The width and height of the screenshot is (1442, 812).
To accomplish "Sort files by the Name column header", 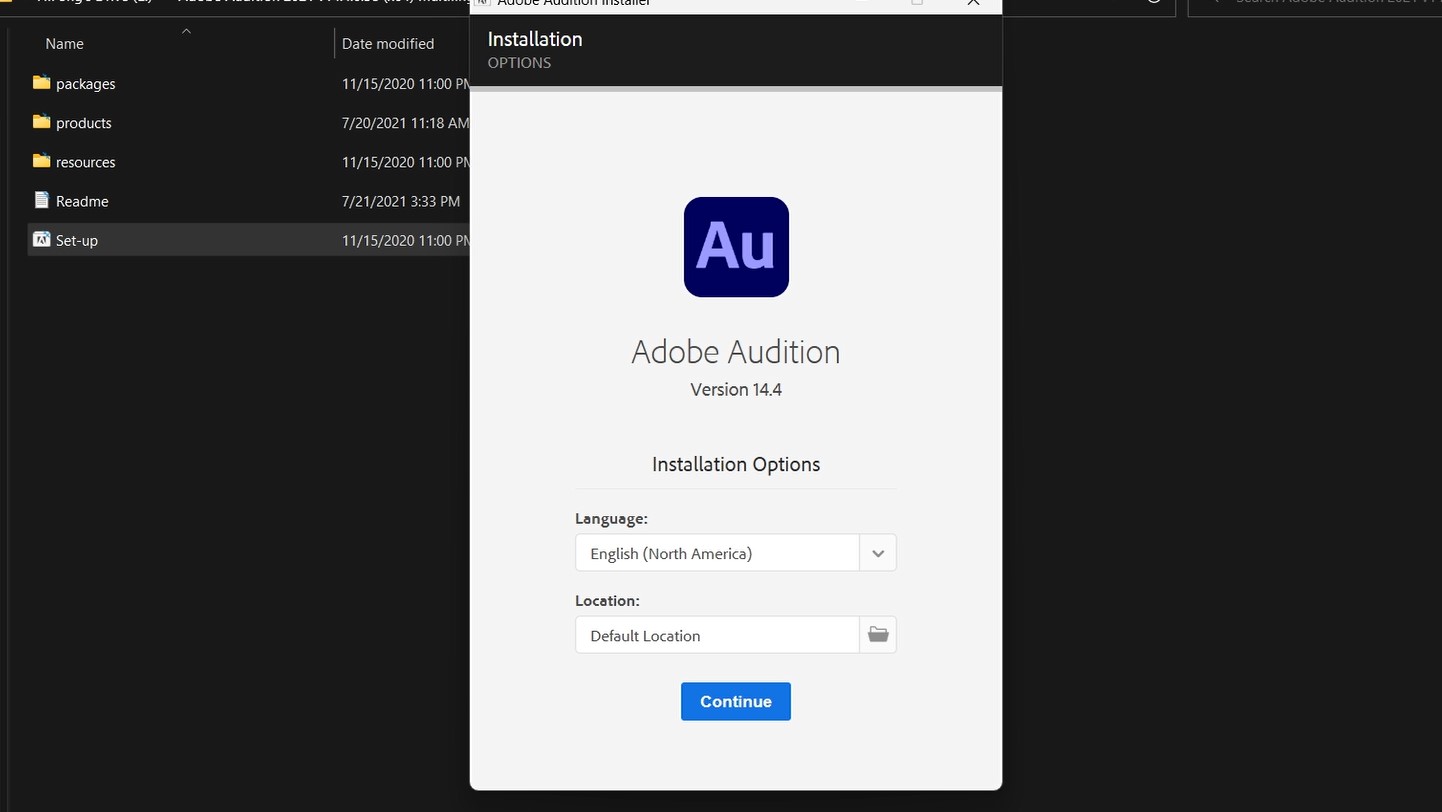I will coord(65,44).
